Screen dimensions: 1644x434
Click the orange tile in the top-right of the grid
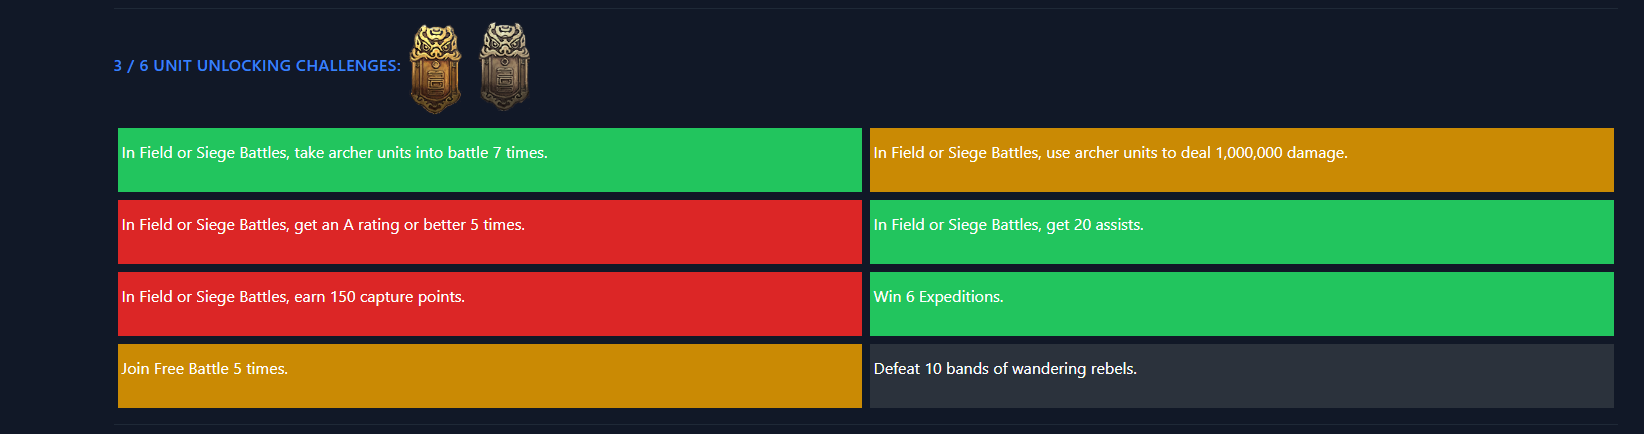[x=1242, y=160]
